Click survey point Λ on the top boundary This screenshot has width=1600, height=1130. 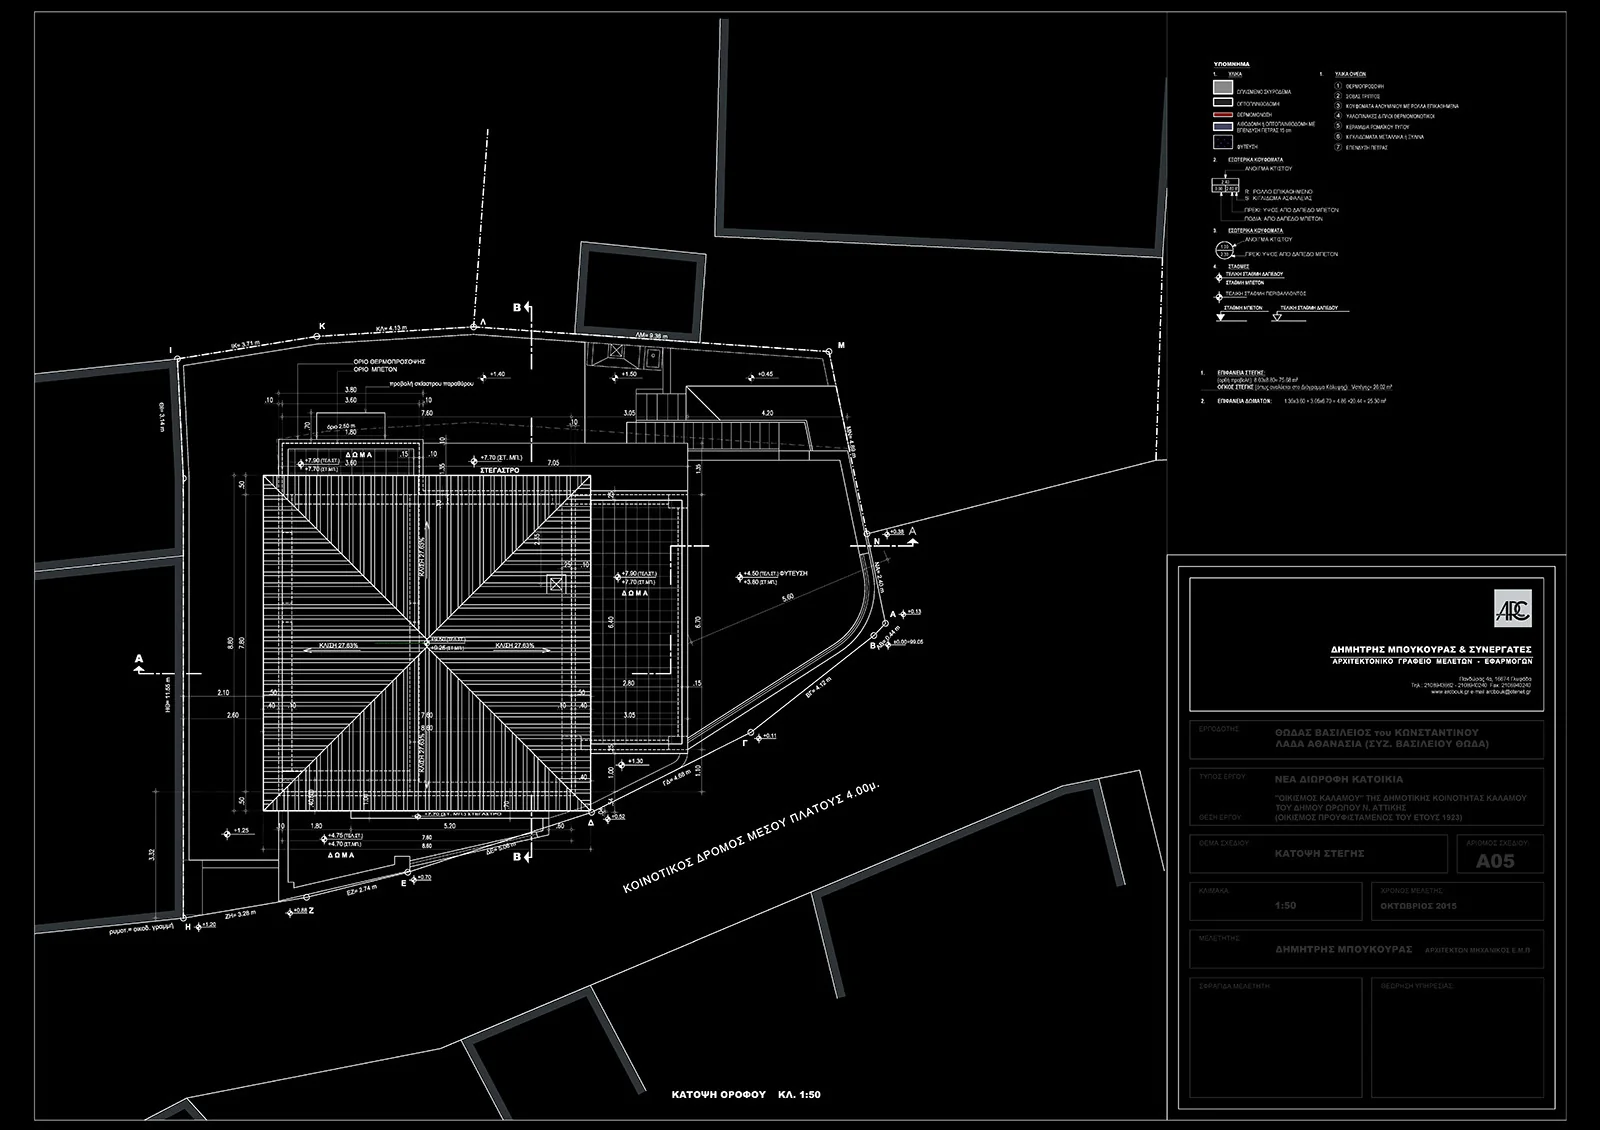coord(473,325)
